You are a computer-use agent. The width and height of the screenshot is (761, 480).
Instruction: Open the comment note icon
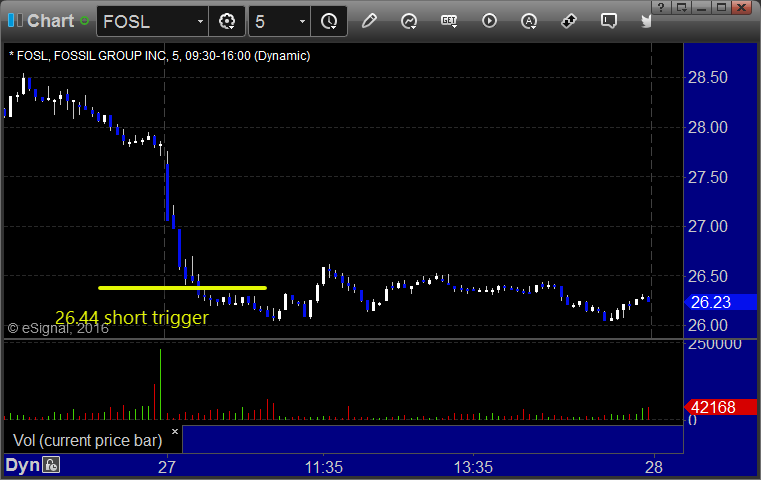609,21
